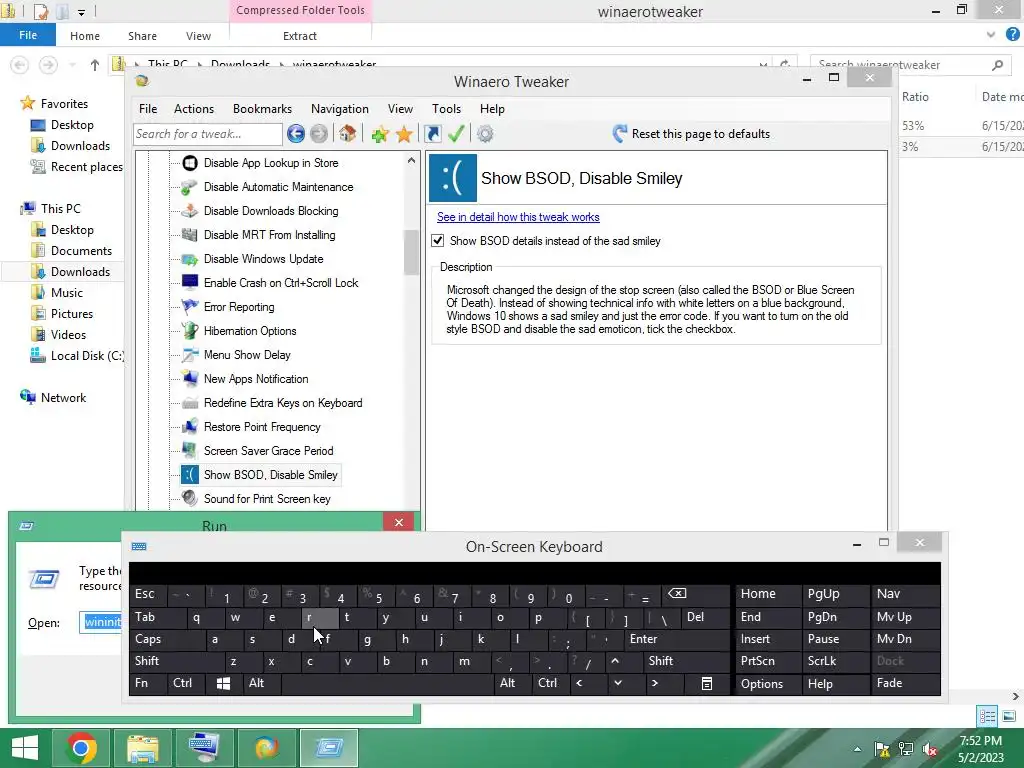
Task: Click the Options key on On-Screen Keyboard
Action: click(x=769, y=684)
